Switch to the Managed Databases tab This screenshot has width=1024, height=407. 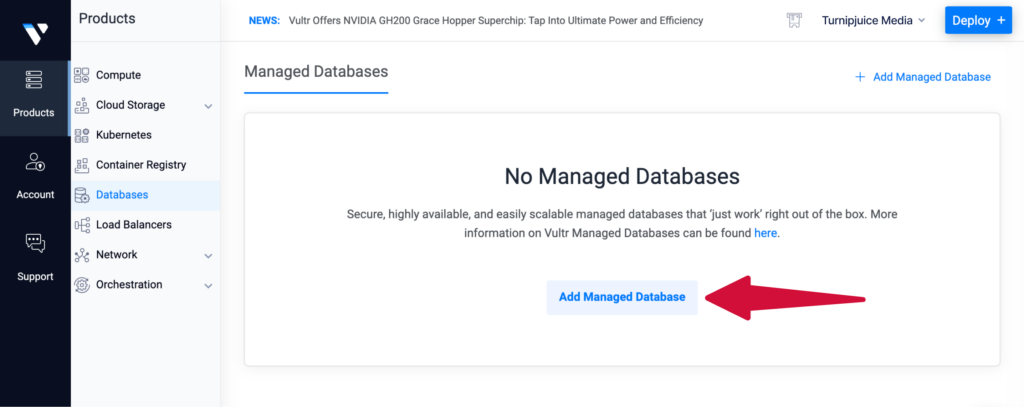click(316, 72)
